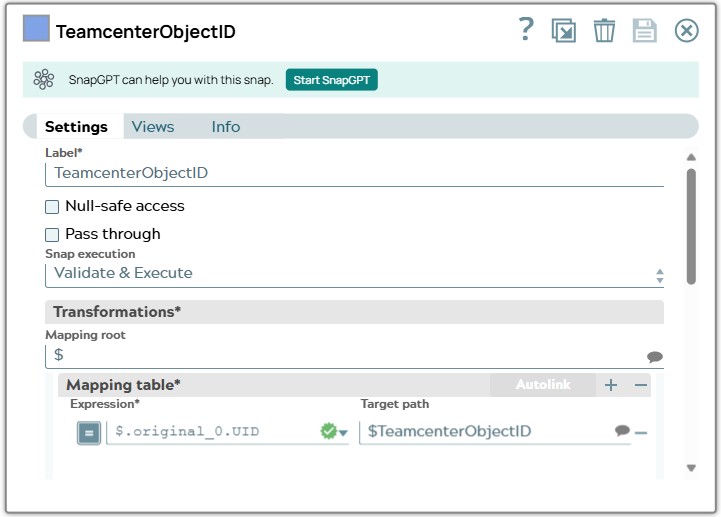
Task: Switch to the Views tab
Action: click(x=153, y=126)
